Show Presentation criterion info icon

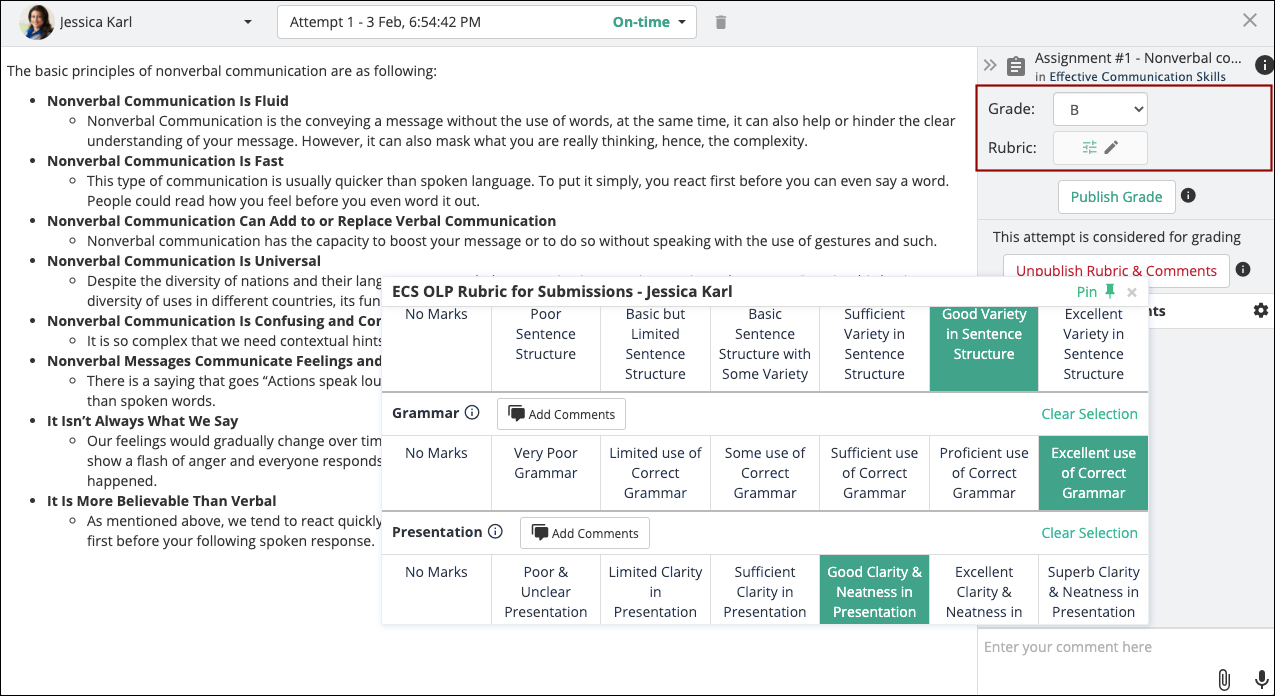pos(495,532)
